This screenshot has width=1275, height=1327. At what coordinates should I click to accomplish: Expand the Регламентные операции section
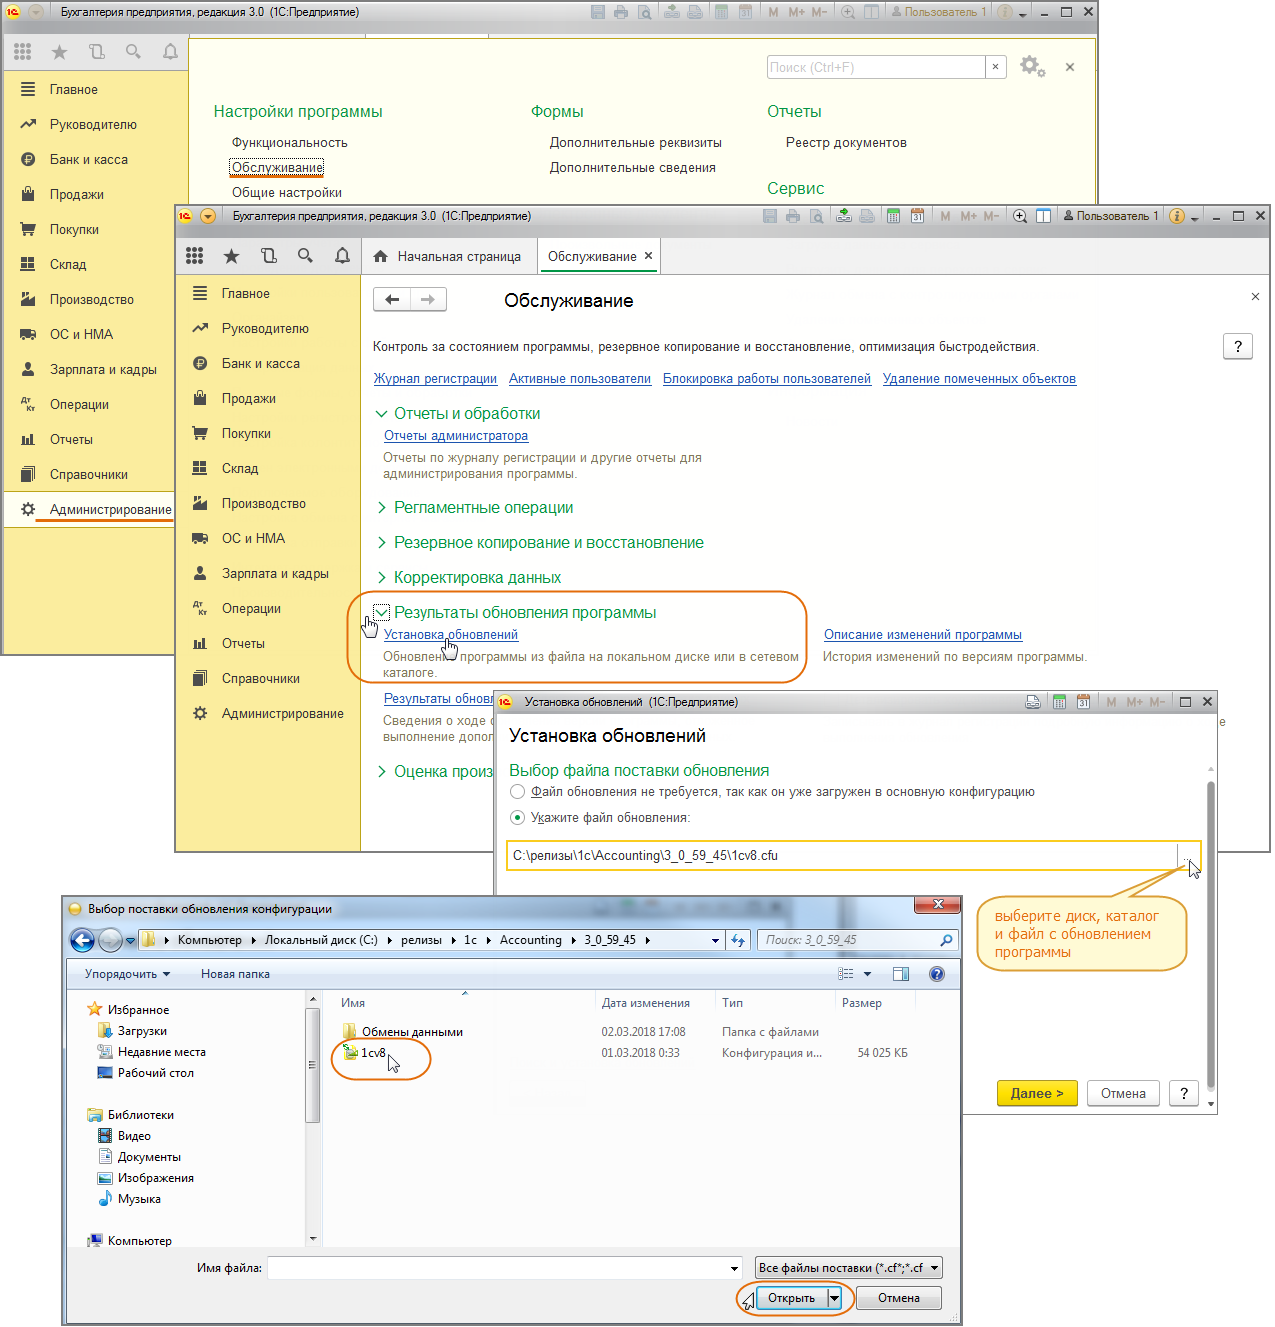[382, 508]
